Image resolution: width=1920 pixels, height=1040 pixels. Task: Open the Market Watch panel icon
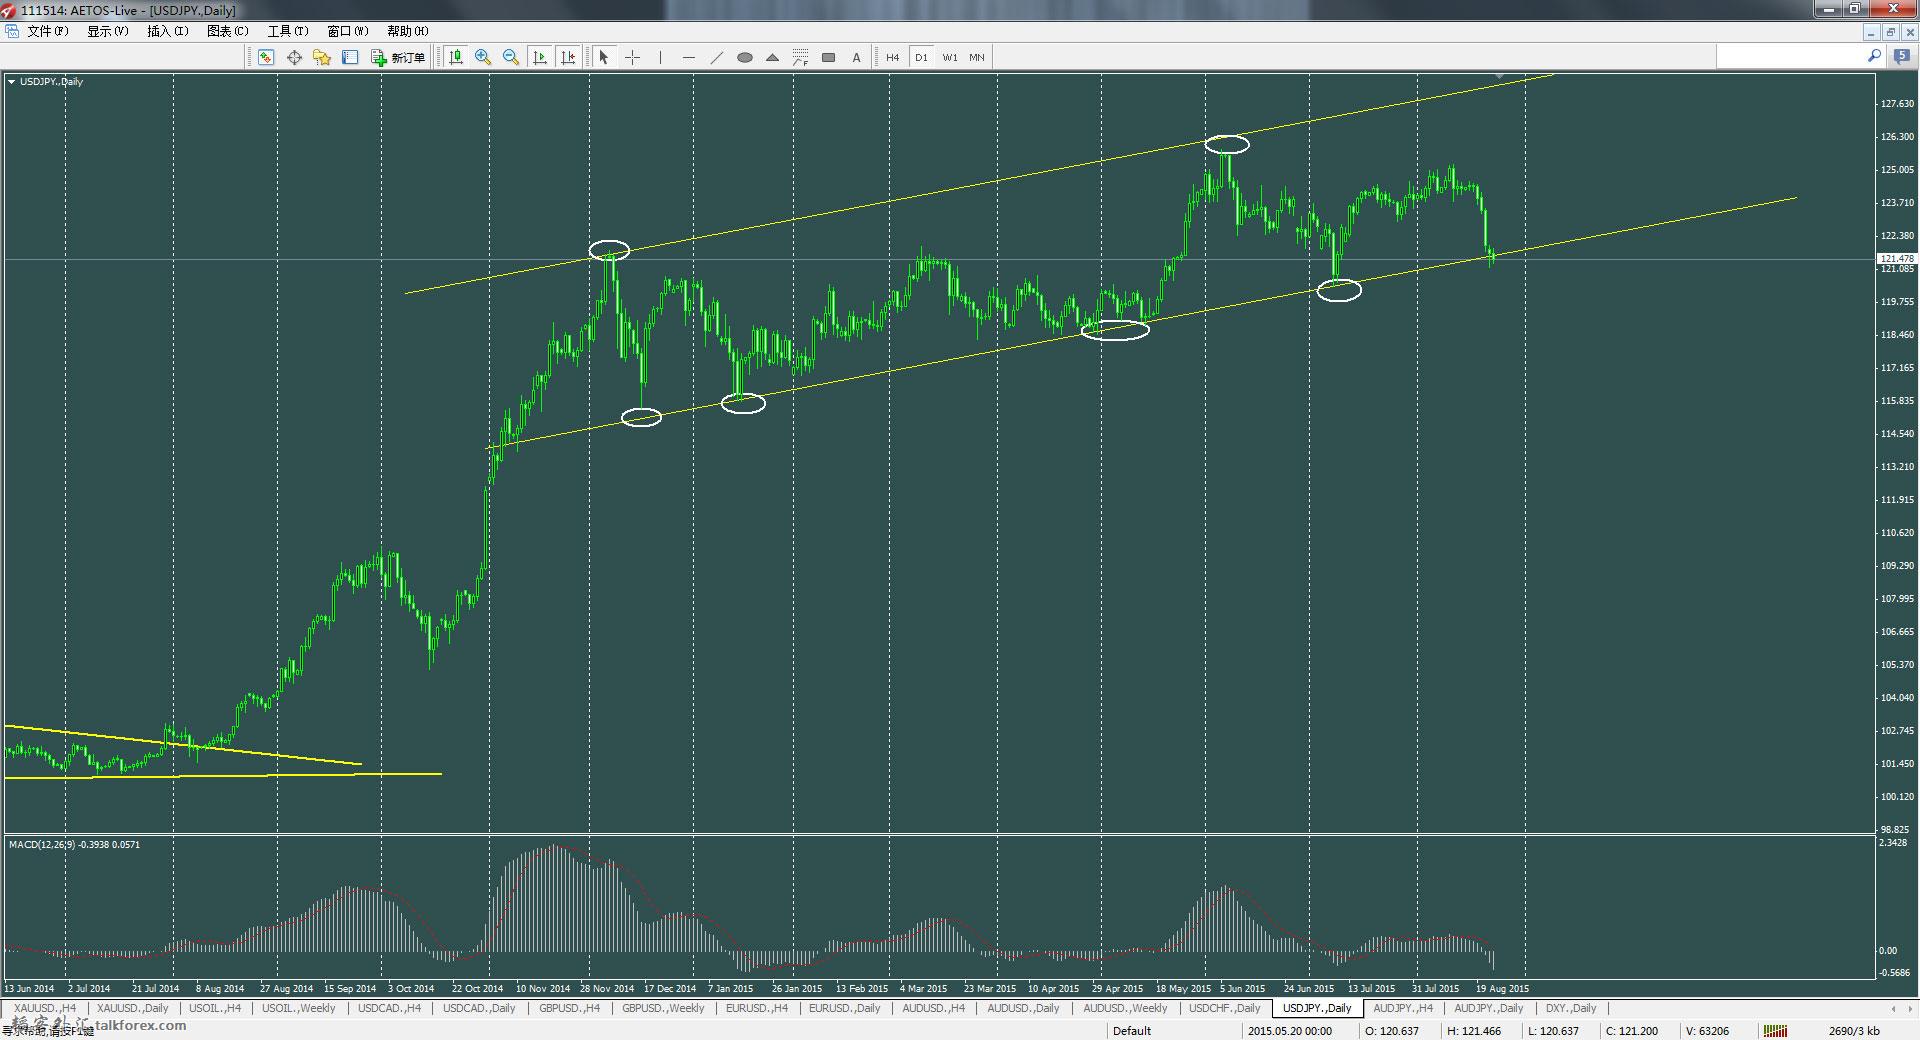(x=266, y=57)
